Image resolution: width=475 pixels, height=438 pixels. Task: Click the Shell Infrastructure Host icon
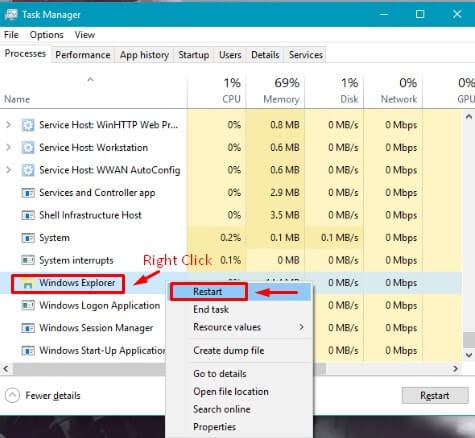(28, 215)
